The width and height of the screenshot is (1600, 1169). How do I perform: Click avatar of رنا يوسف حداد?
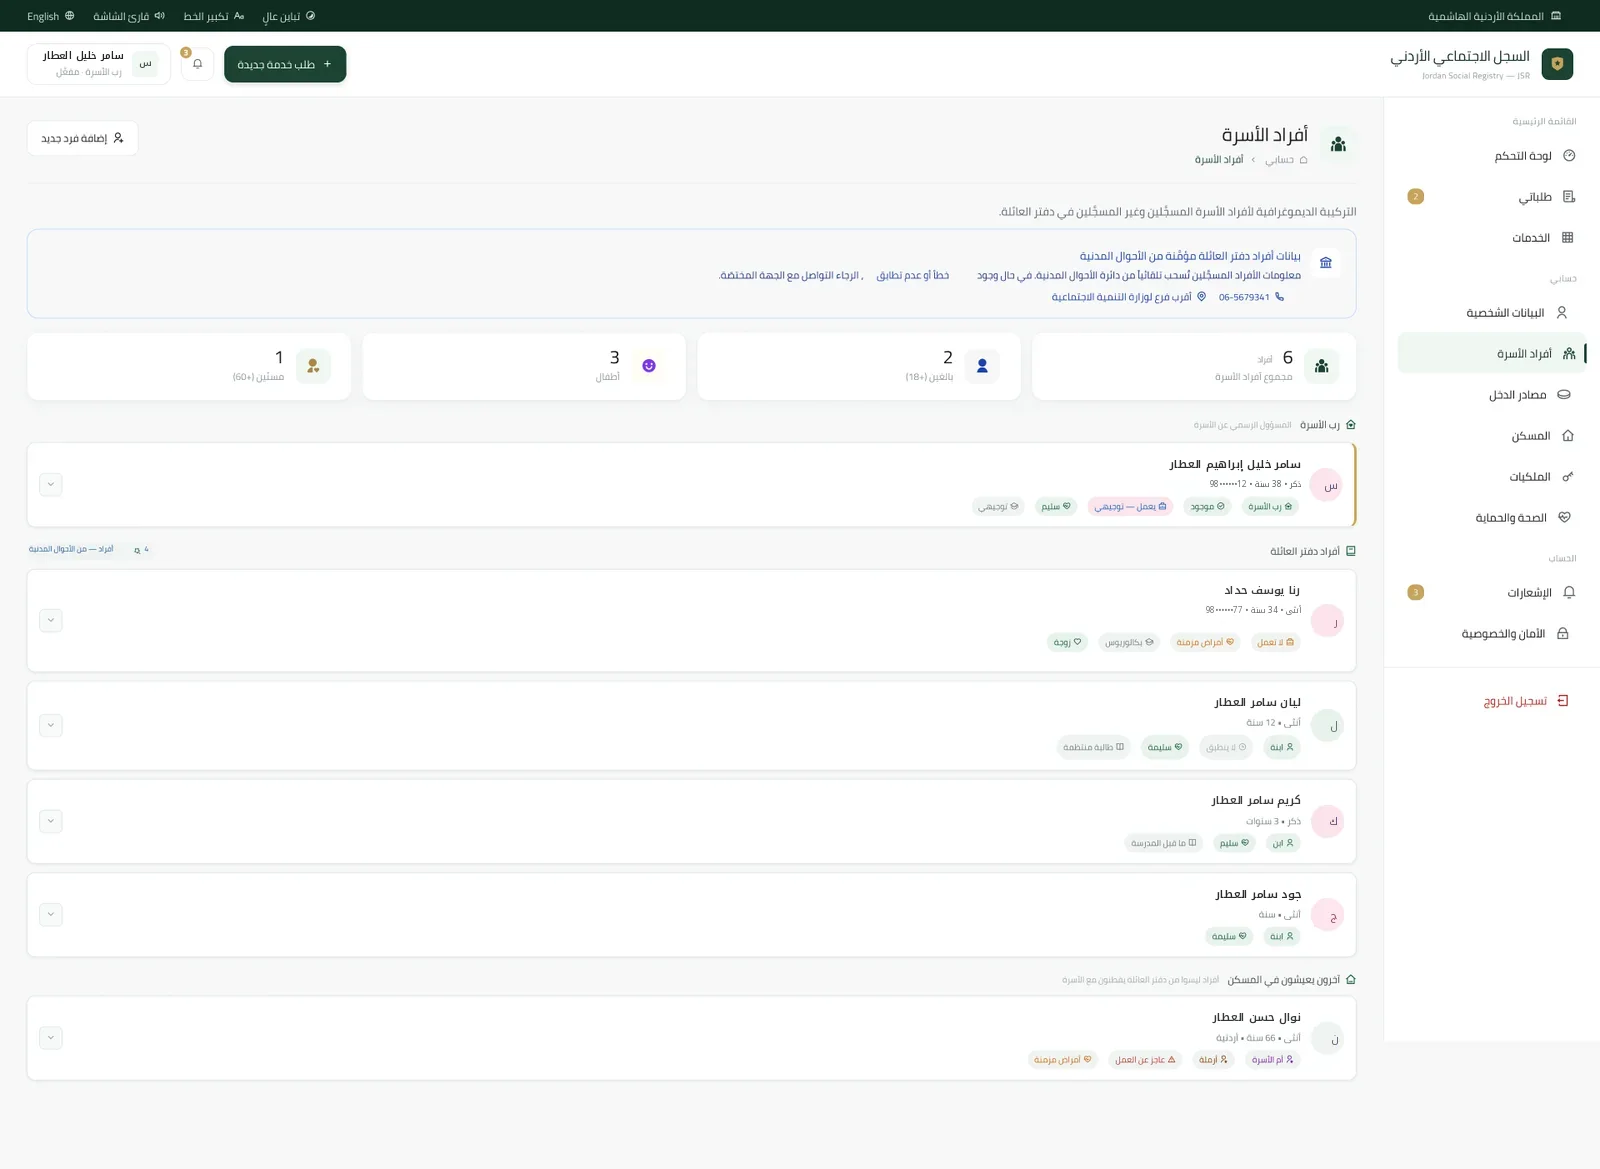pyautogui.click(x=1327, y=621)
